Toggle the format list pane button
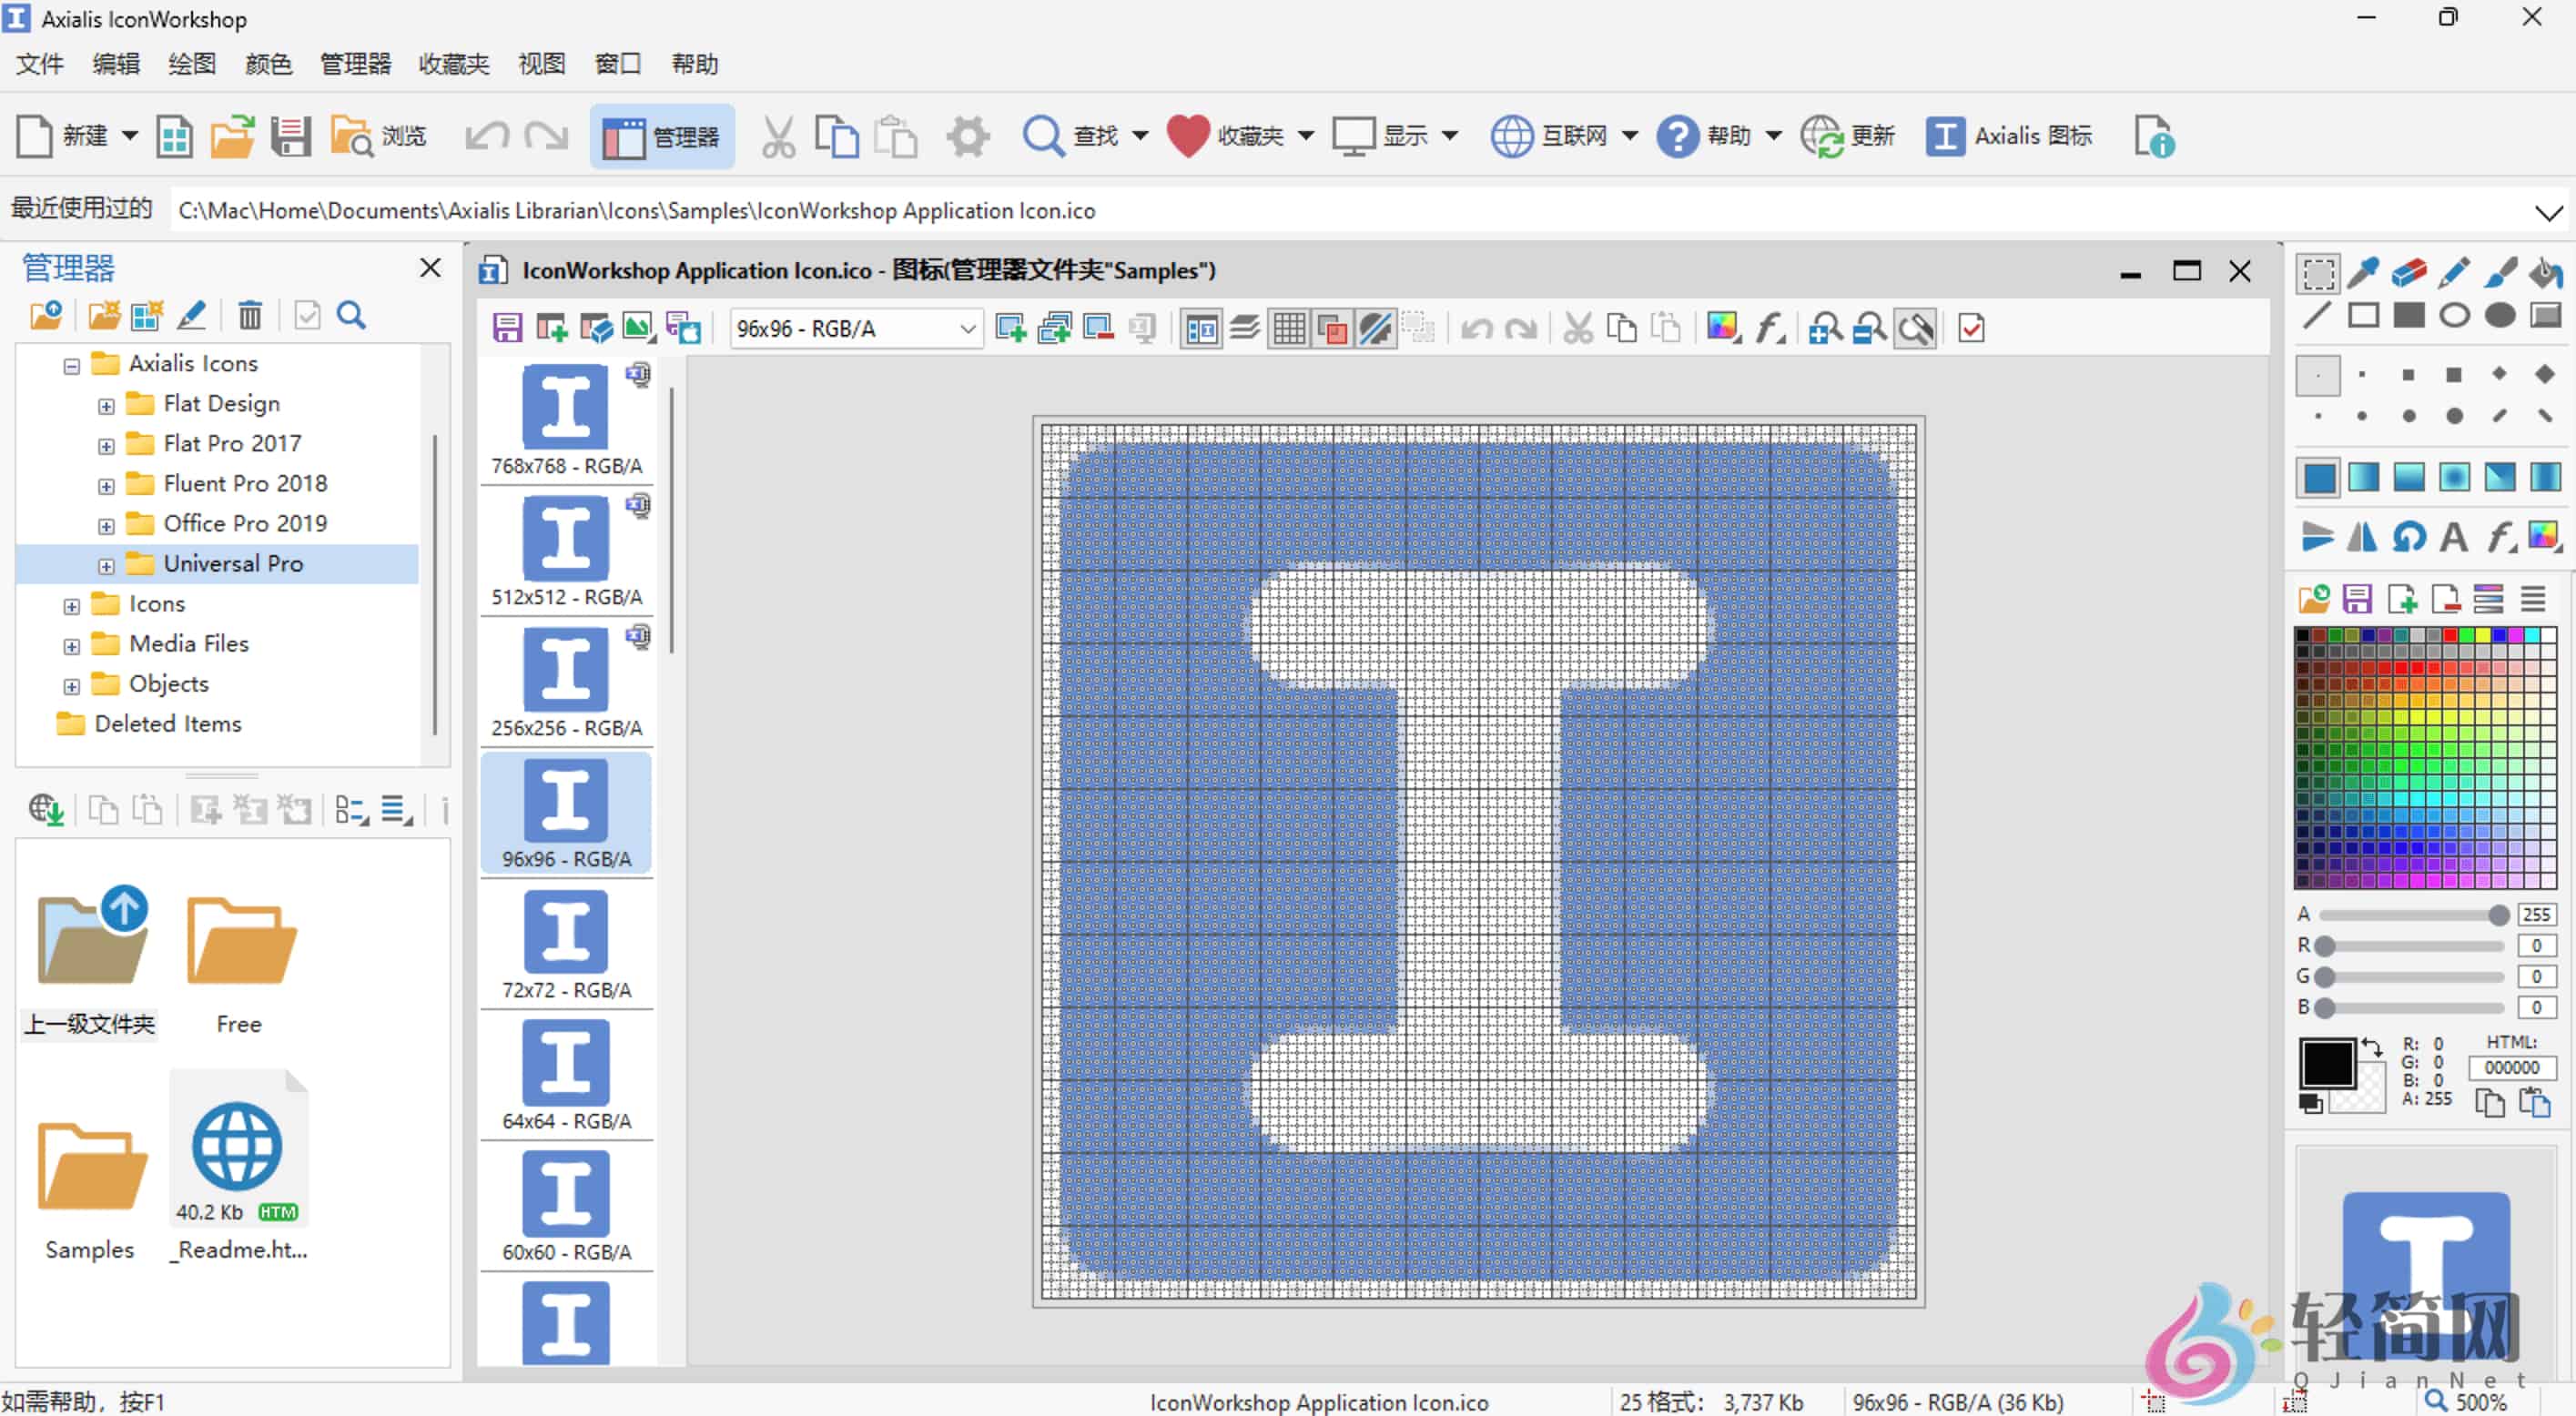 [x=1201, y=329]
